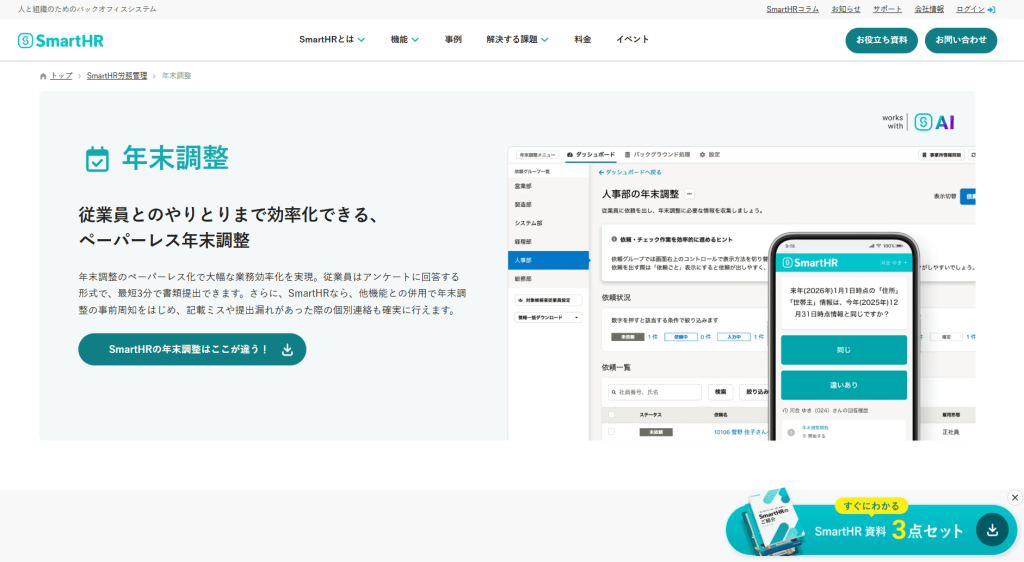Viewport: 1024px width, 562px height.
Task: Go to トップ in the breadcrumb
Action: (61, 76)
